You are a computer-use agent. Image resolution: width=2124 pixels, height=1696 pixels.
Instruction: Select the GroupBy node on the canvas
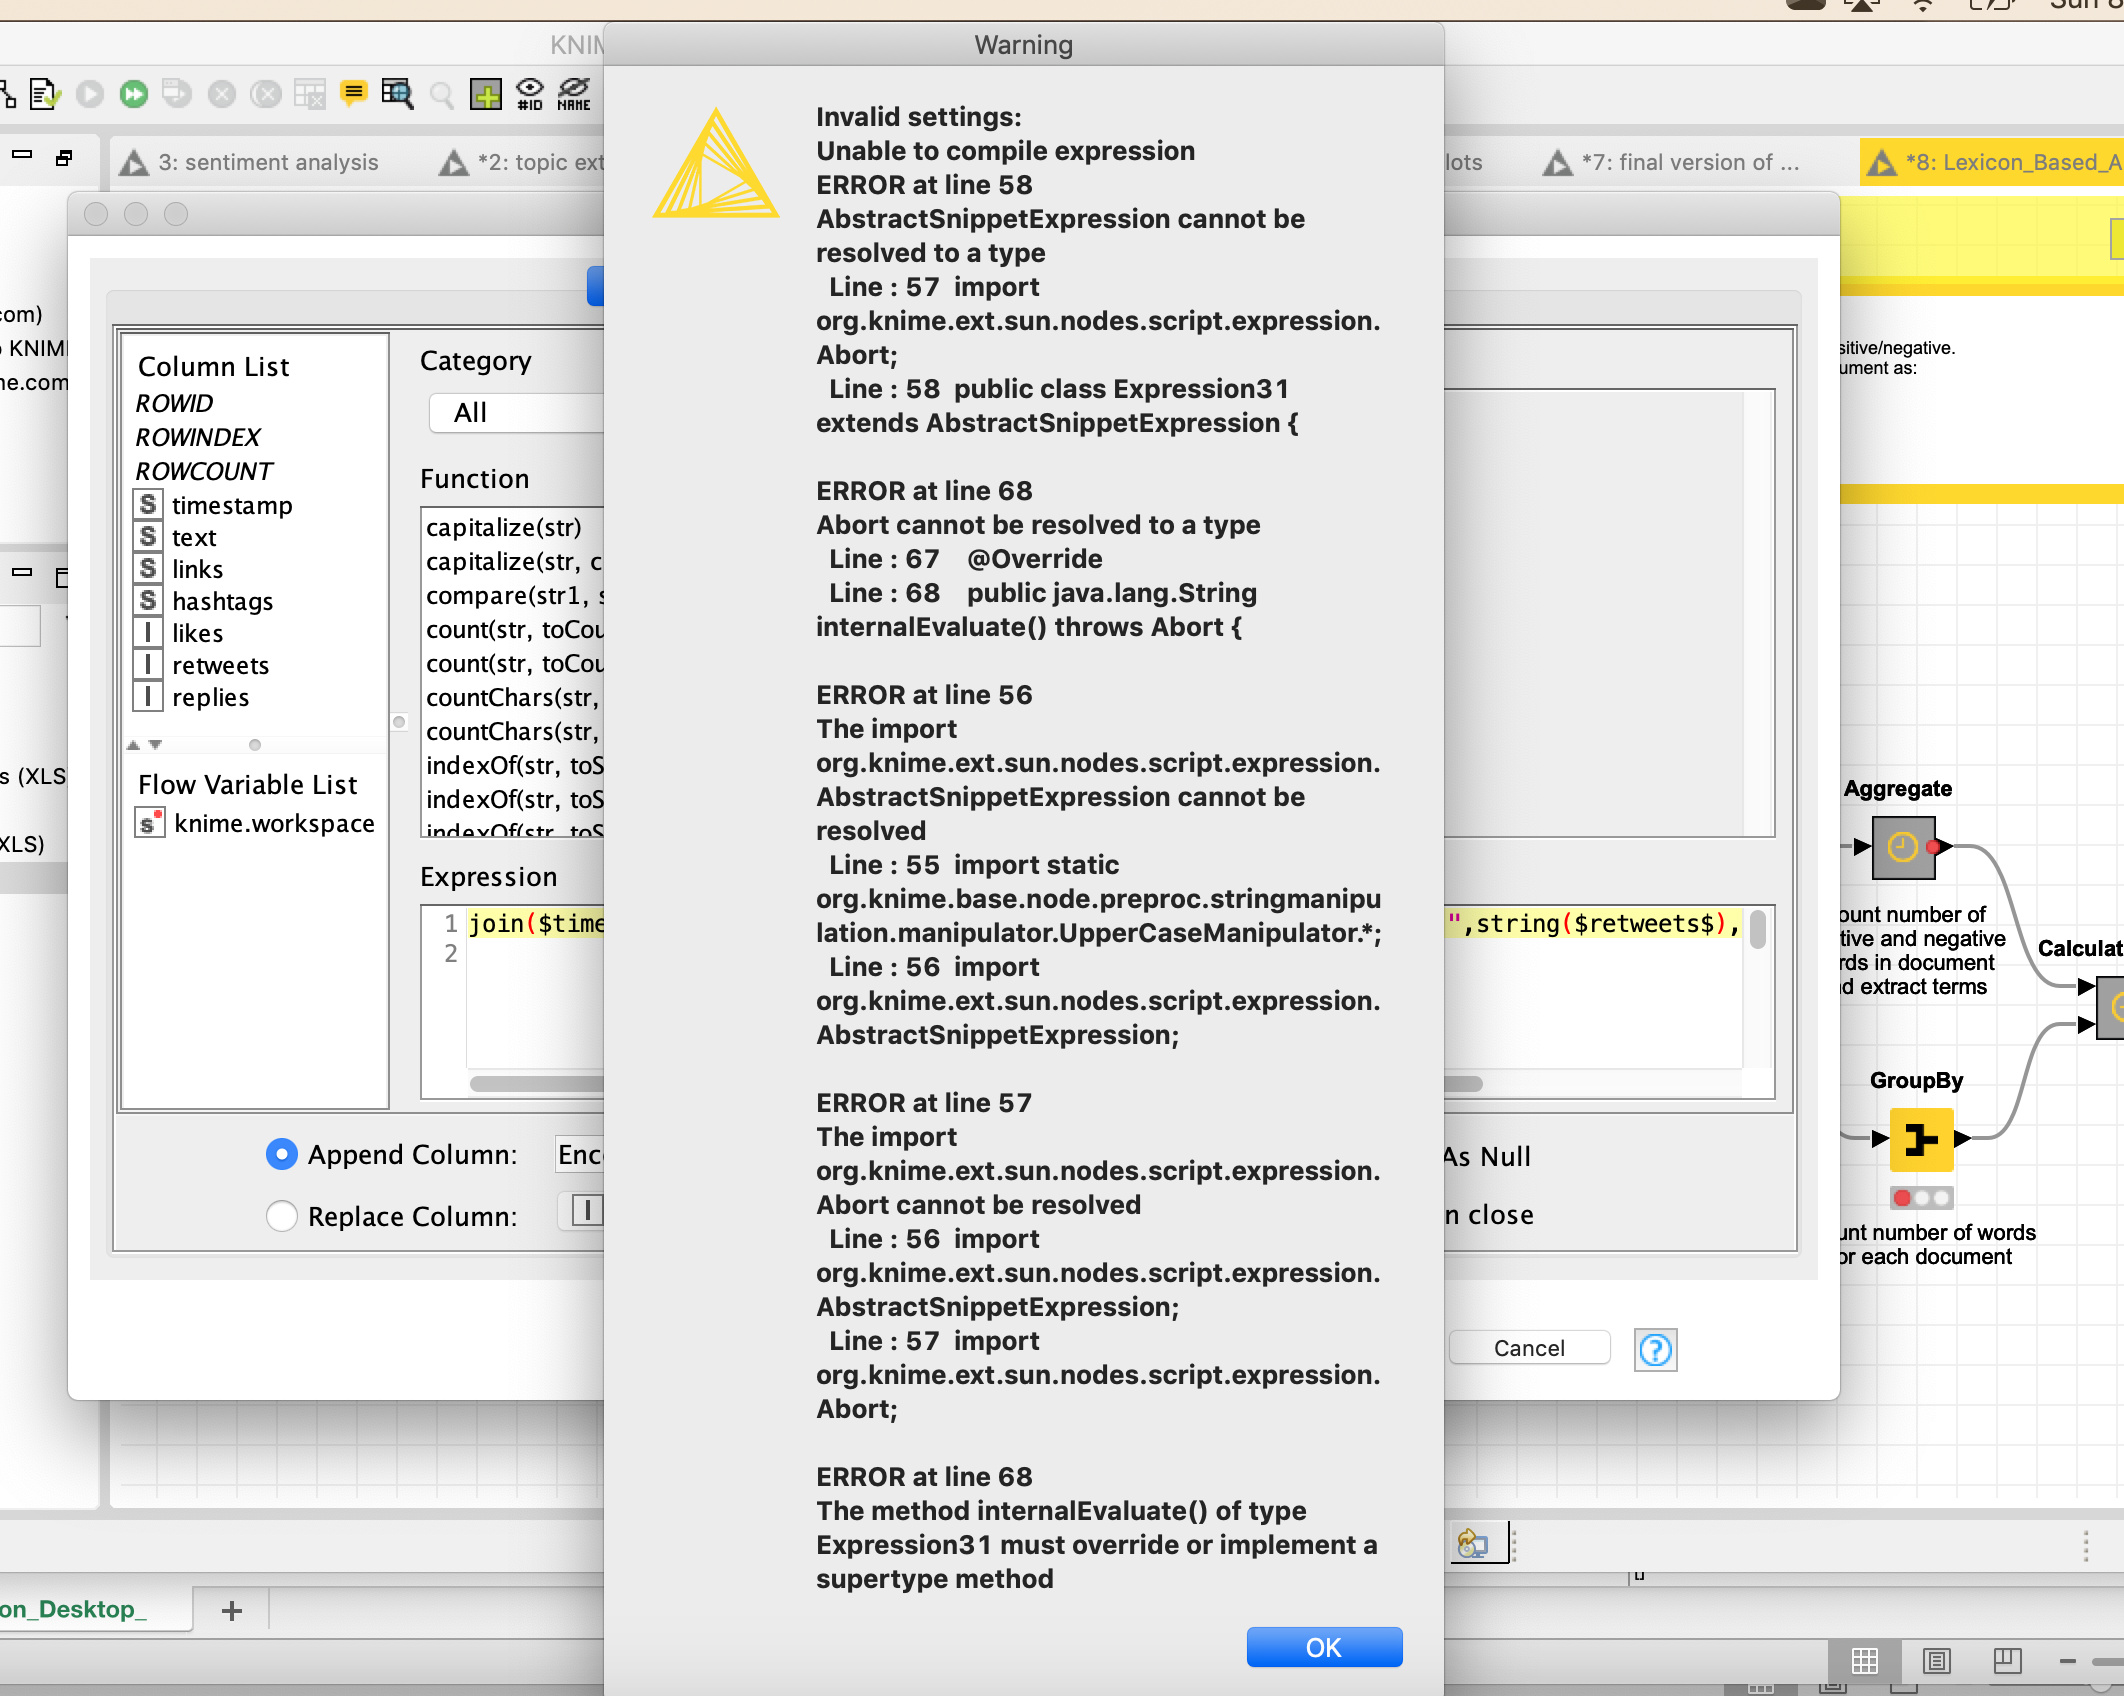pyautogui.click(x=1921, y=1139)
